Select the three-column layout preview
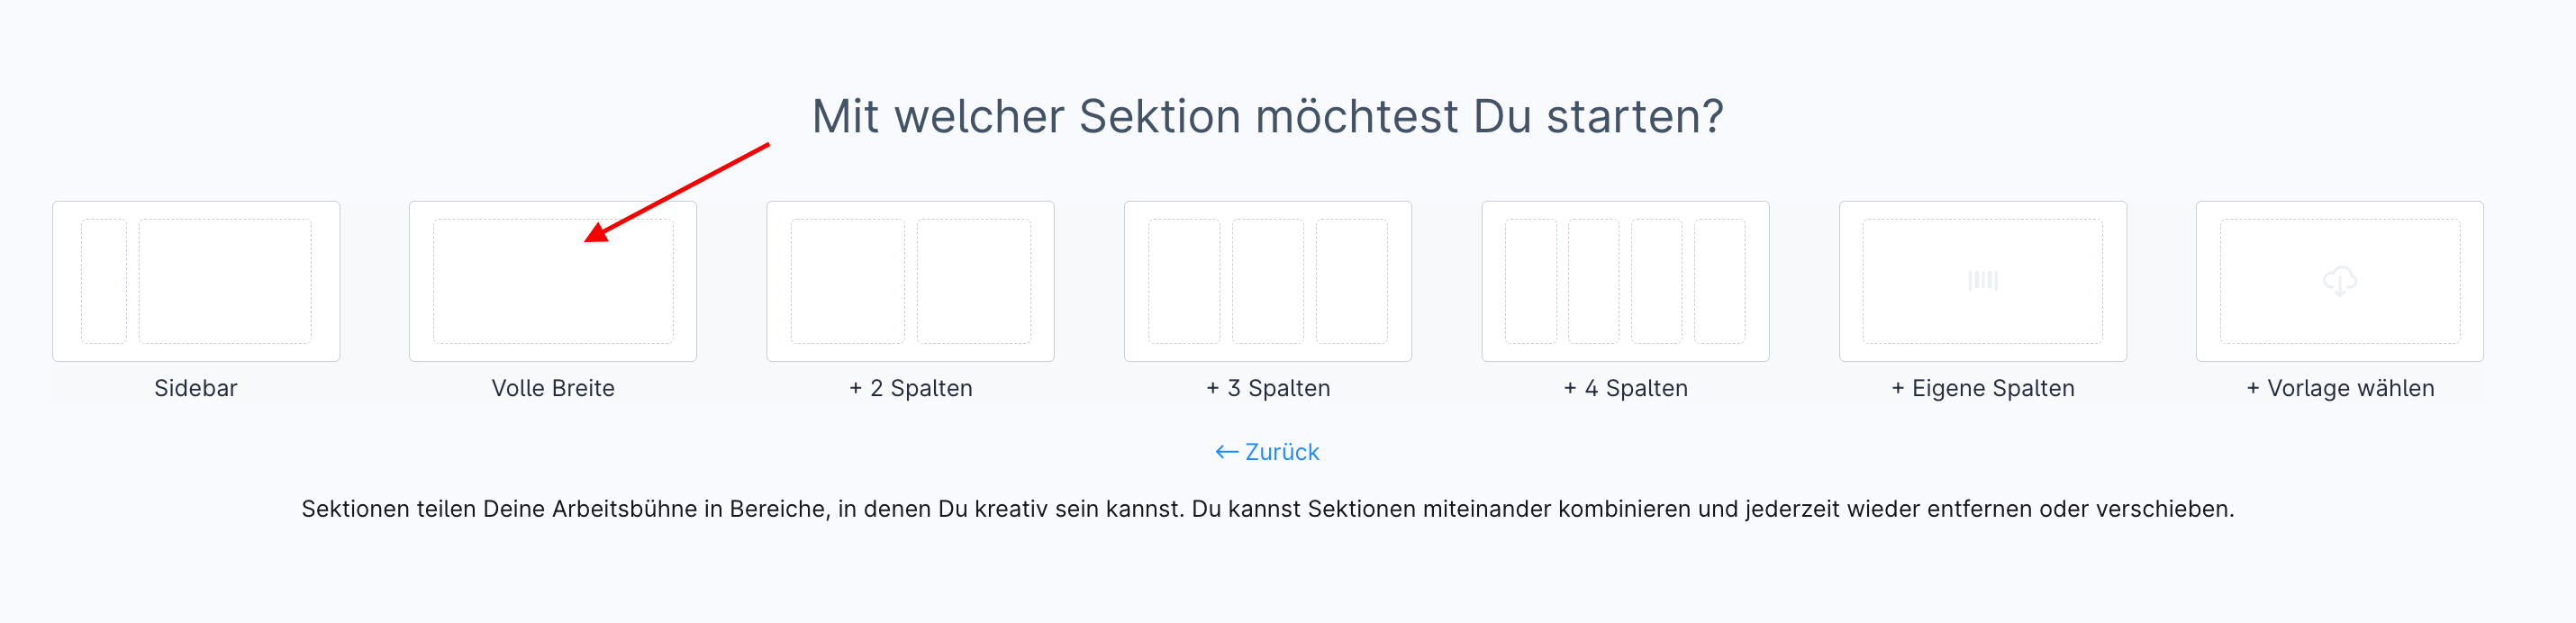 [1267, 281]
